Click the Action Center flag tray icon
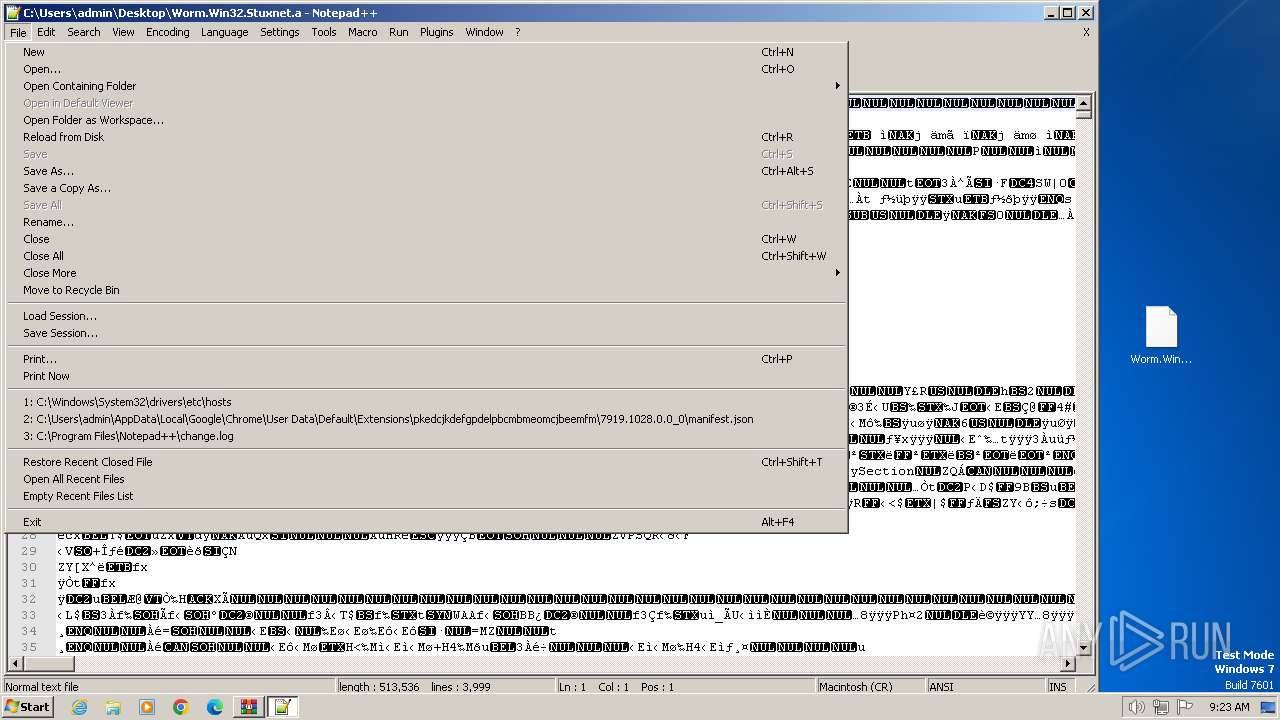This screenshot has width=1280, height=720. pos(1186,707)
